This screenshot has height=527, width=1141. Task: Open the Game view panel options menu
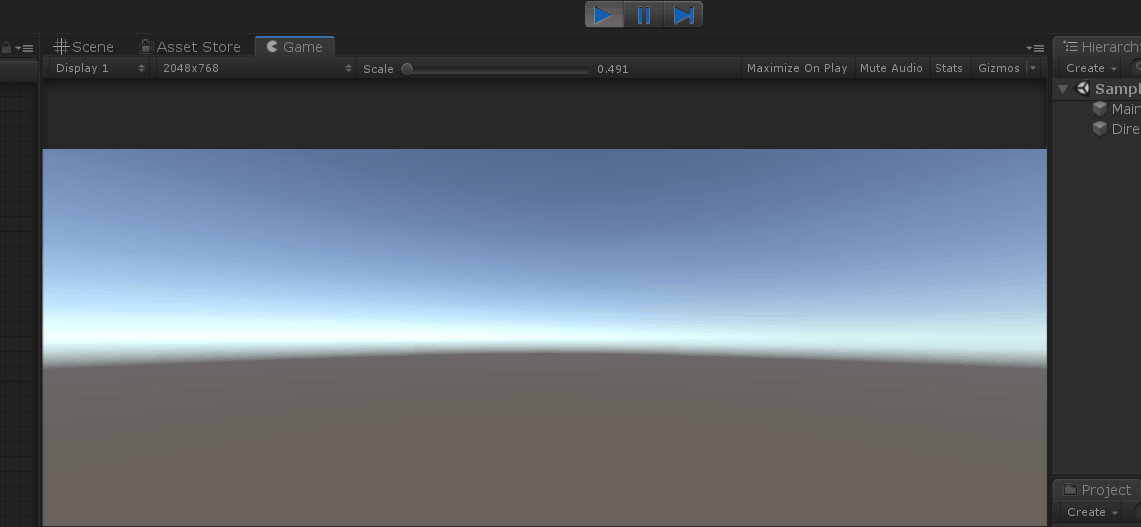(1035, 48)
